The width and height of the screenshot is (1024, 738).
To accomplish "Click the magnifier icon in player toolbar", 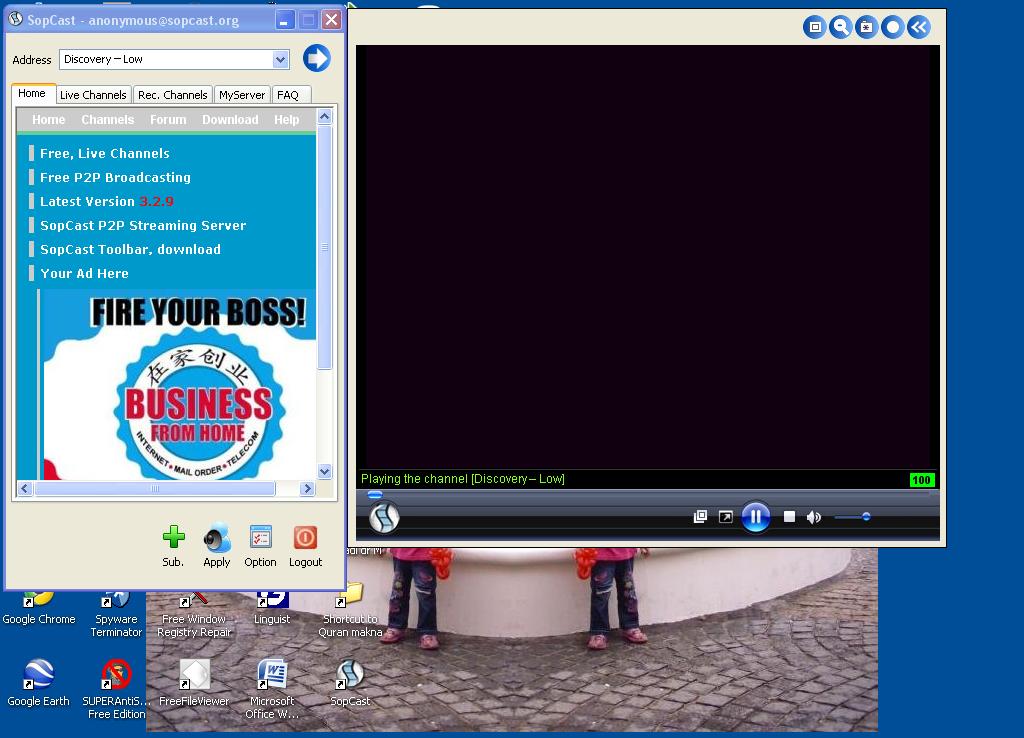I will tap(840, 27).
